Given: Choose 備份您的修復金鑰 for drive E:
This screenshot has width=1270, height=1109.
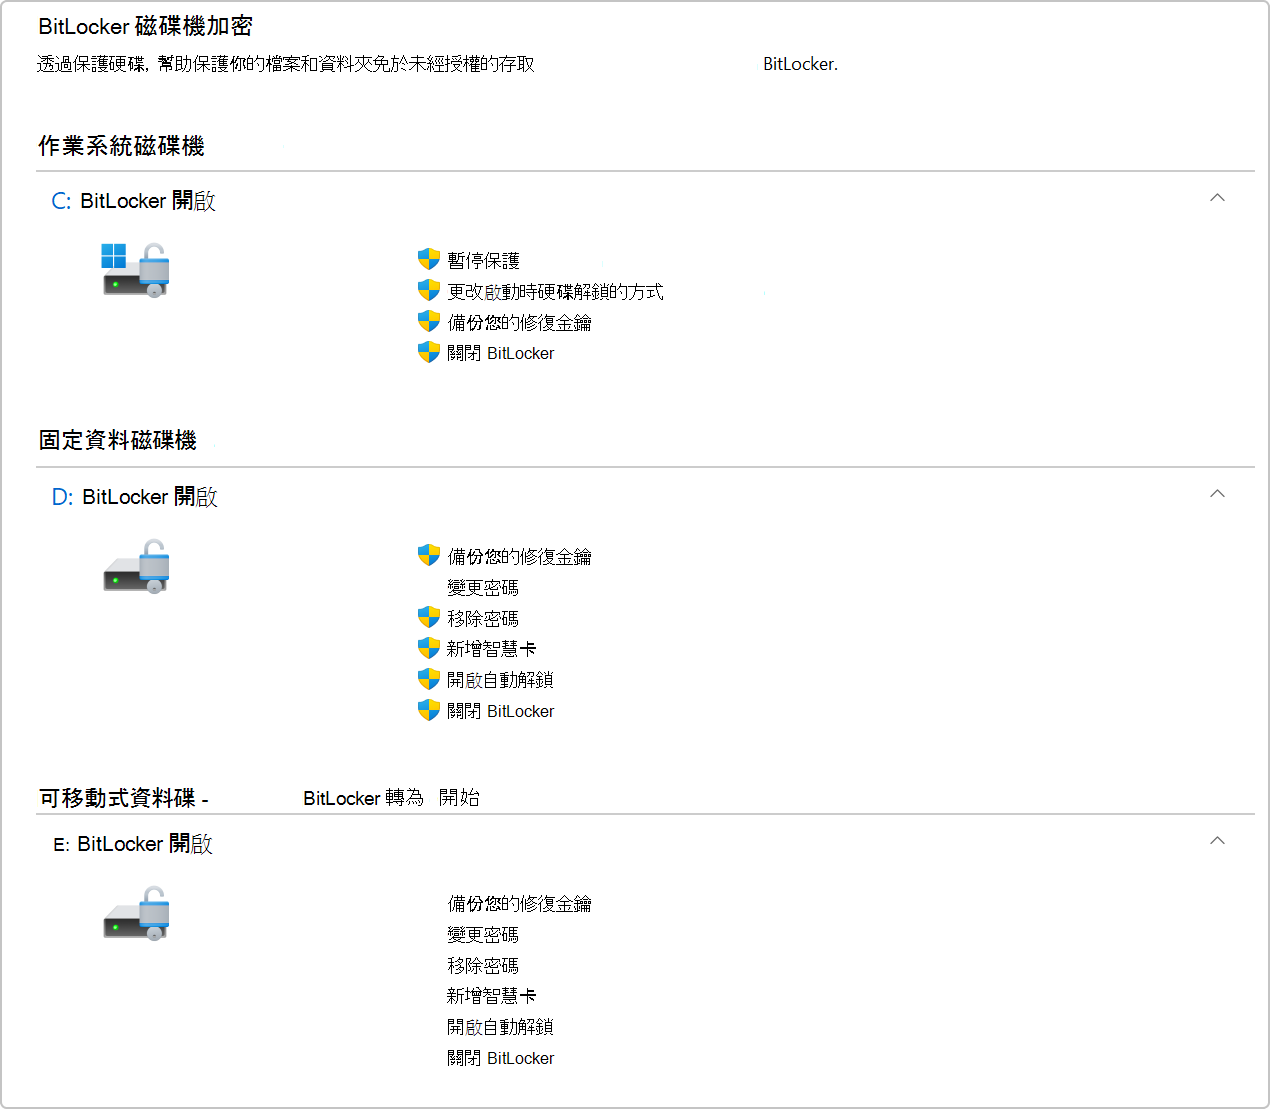Looking at the screenshot, I should click(519, 904).
